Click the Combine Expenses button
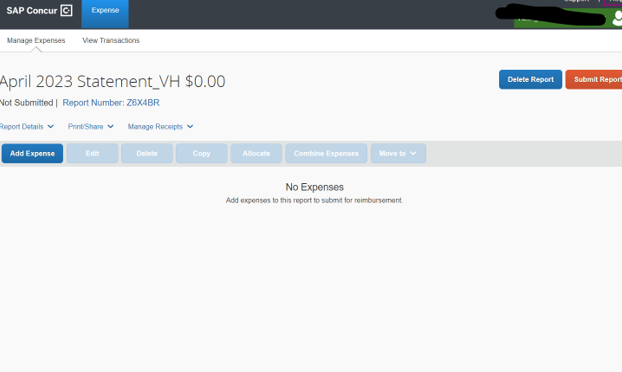Viewport: 622px width, 372px height. (x=326, y=153)
